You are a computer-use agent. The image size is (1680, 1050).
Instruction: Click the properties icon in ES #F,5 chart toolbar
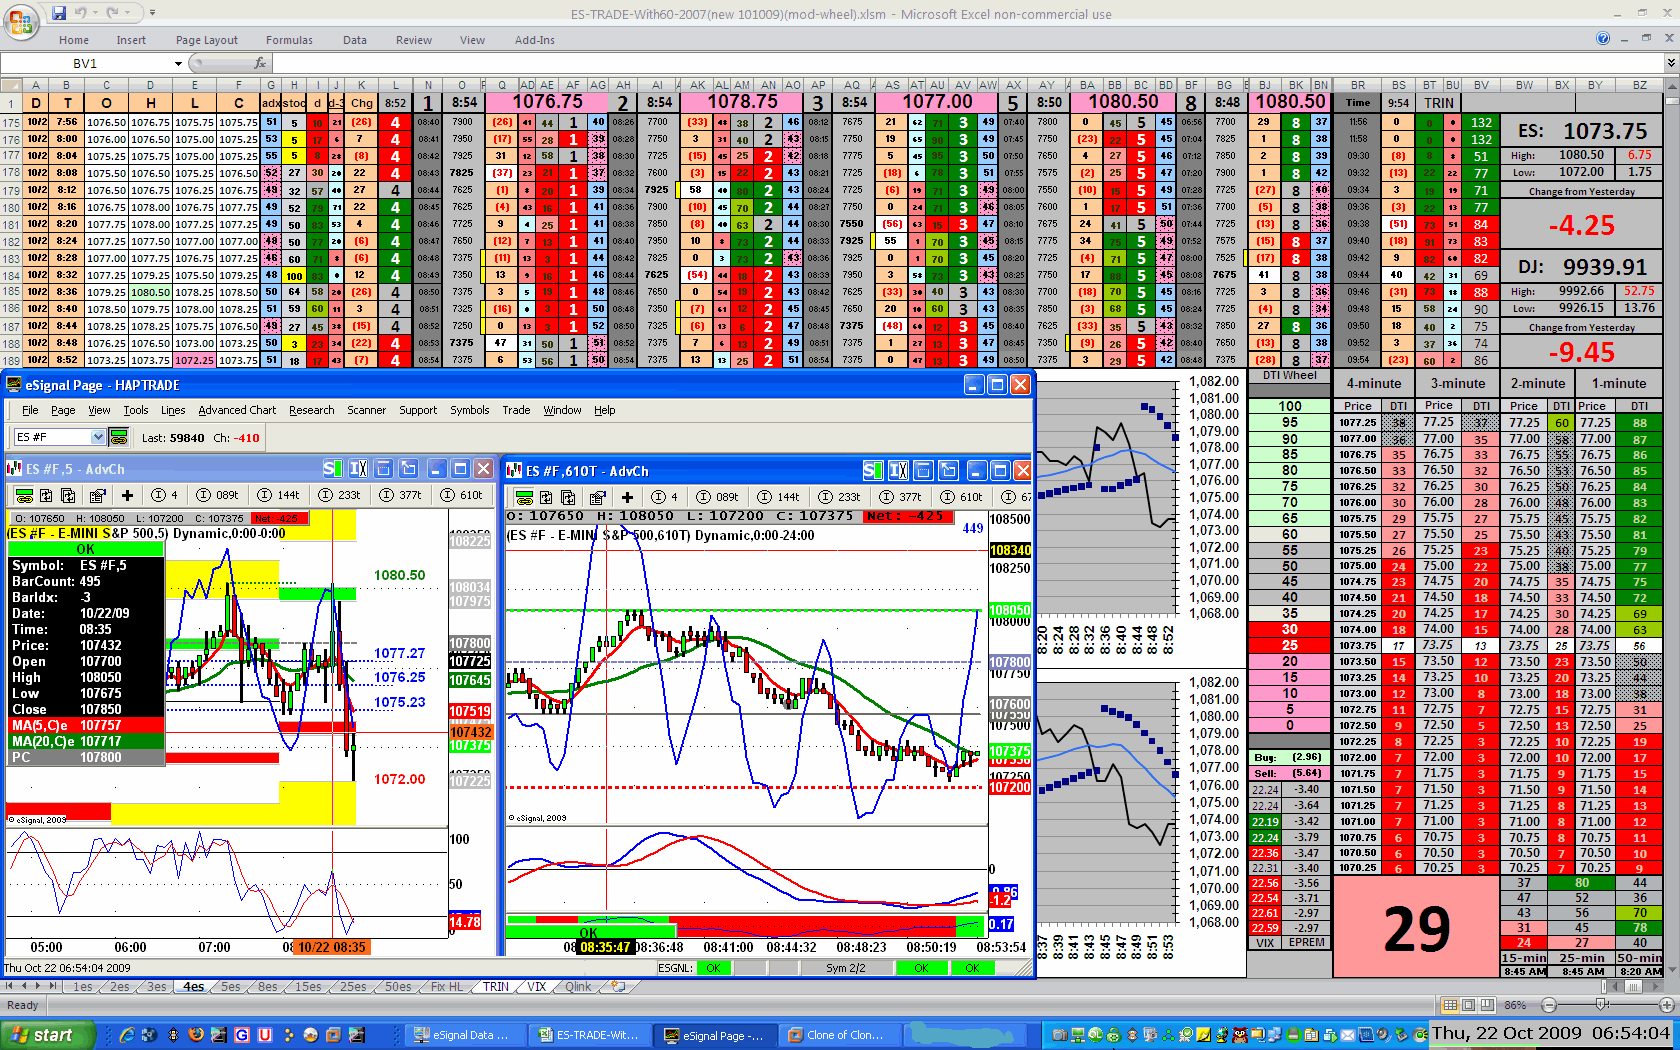coord(97,495)
